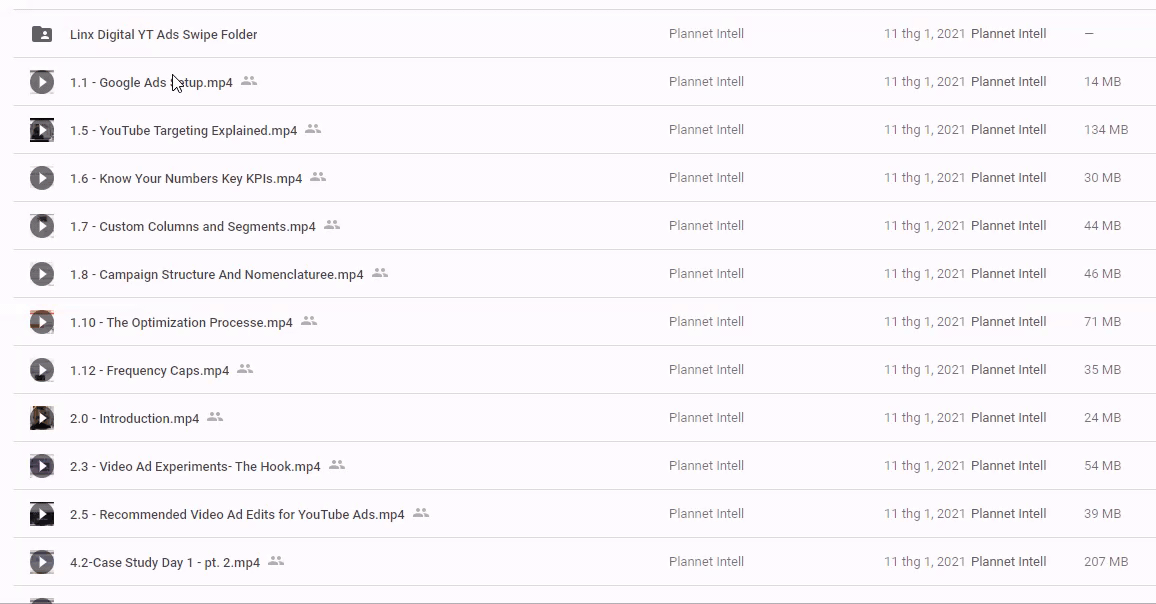Click video thumbnail of 1.5 YouTube Targeting Explained
This screenshot has width=1156, height=604.
42,130
